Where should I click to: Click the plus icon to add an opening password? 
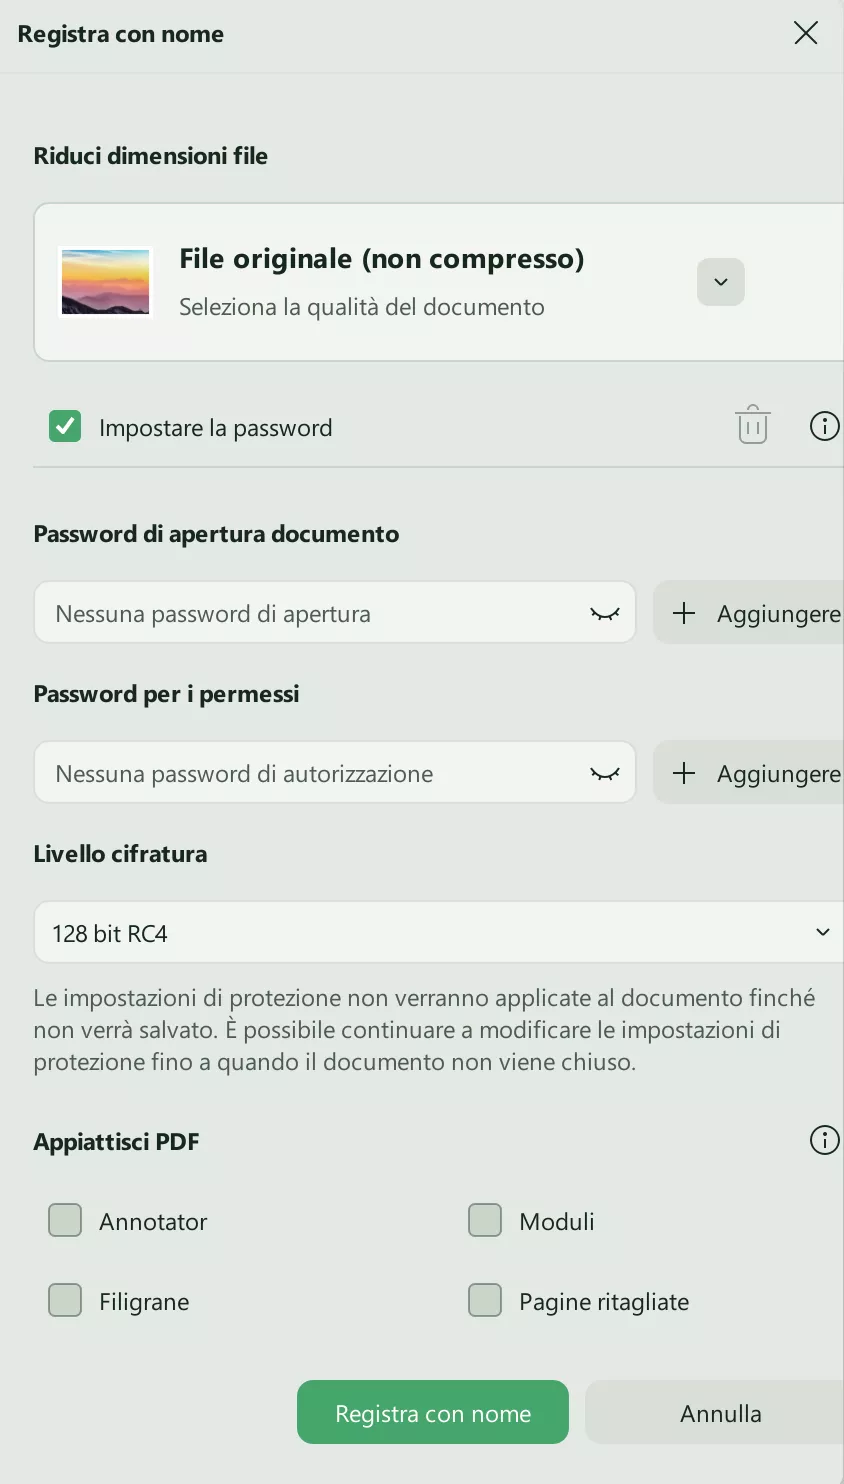pyautogui.click(x=685, y=613)
